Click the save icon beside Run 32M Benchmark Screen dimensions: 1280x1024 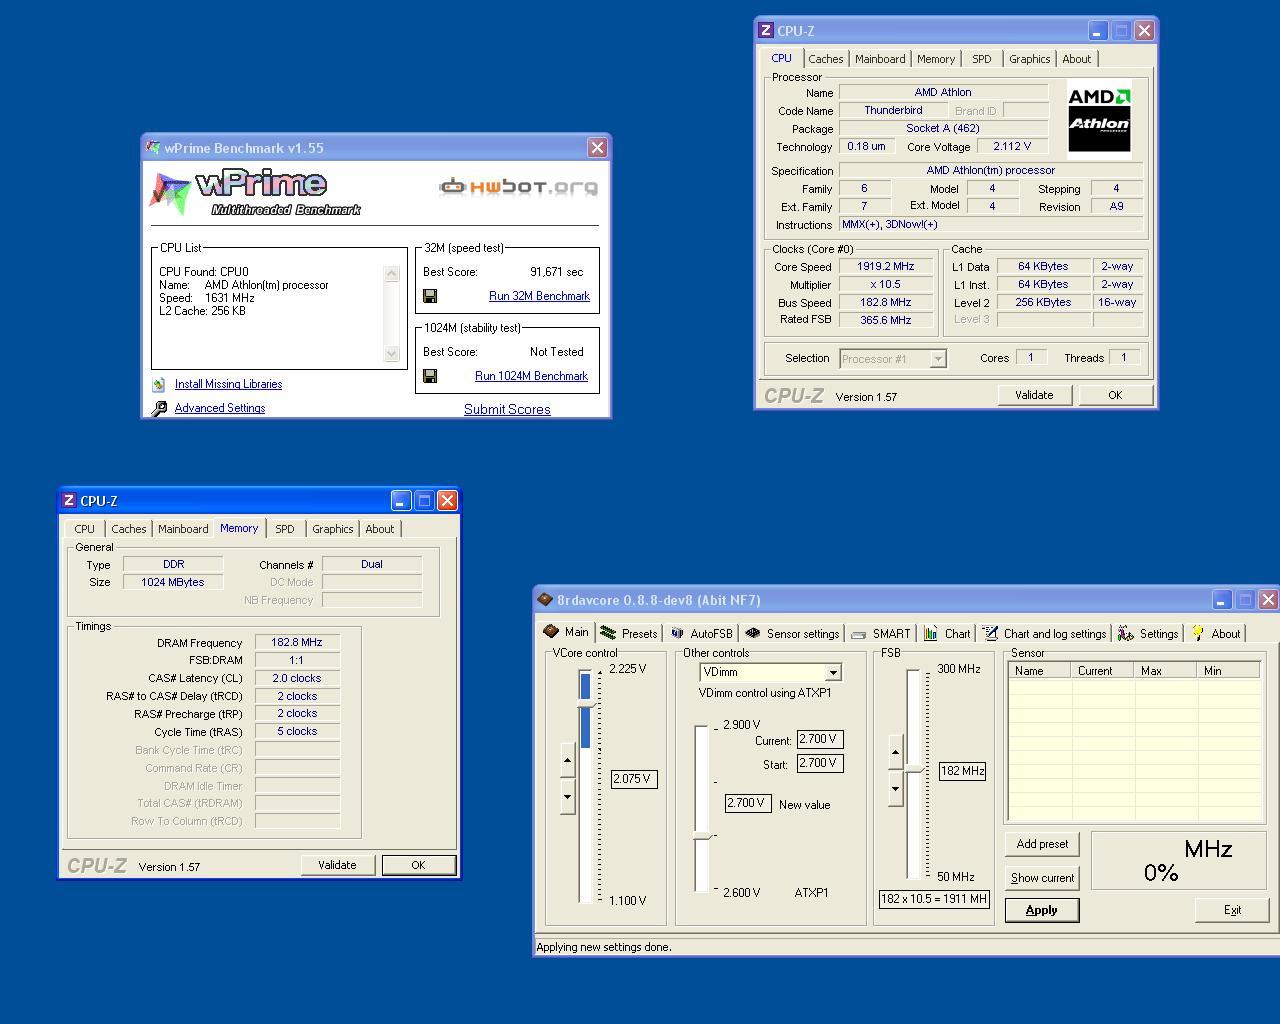coord(430,296)
